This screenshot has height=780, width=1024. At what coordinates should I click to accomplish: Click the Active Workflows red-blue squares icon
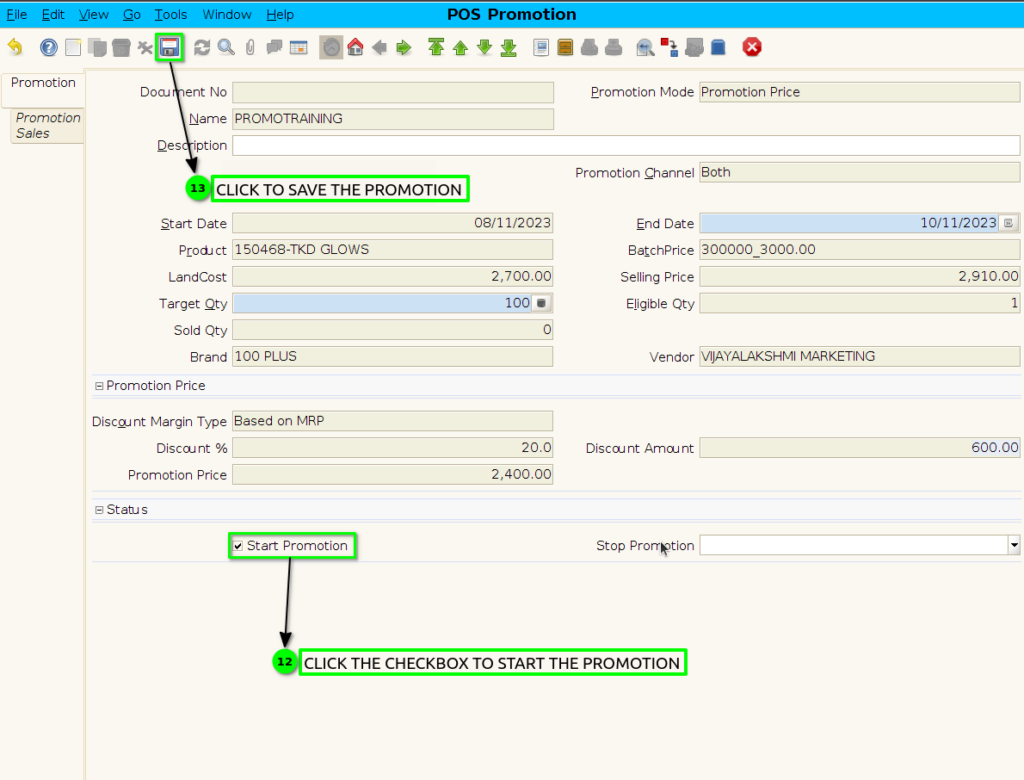tap(669, 47)
